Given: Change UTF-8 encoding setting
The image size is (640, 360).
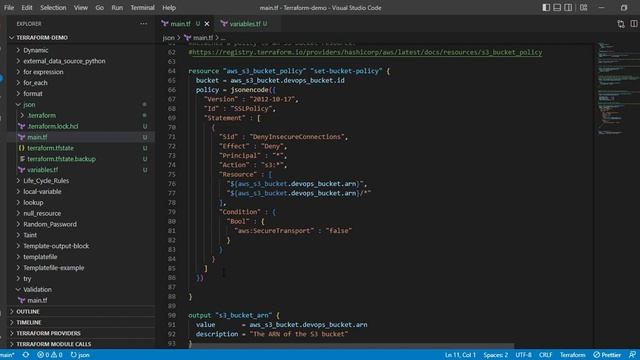Looking at the screenshot, I should tap(523, 355).
